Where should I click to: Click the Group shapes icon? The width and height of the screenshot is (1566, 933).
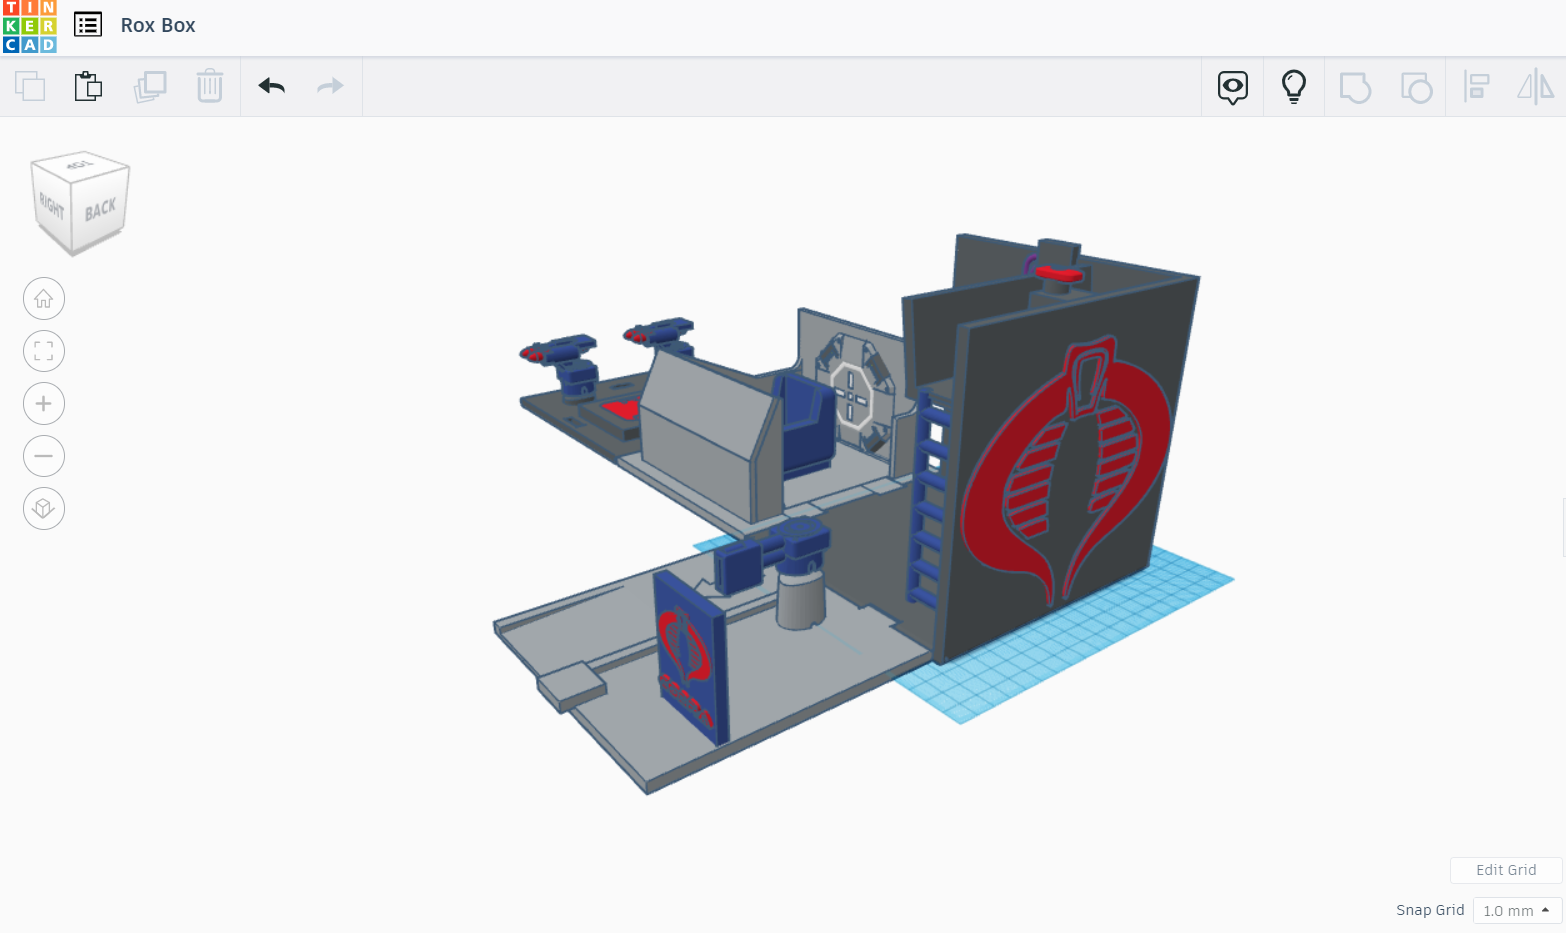(x=1355, y=87)
